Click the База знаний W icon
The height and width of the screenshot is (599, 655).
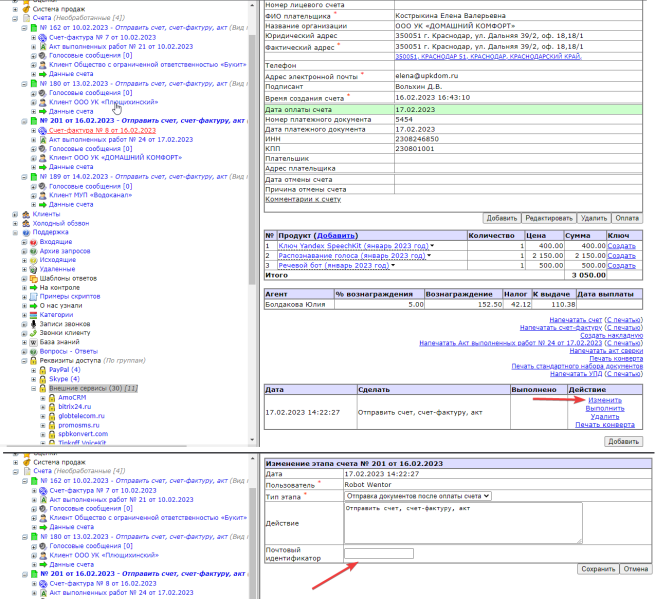pos(33,342)
